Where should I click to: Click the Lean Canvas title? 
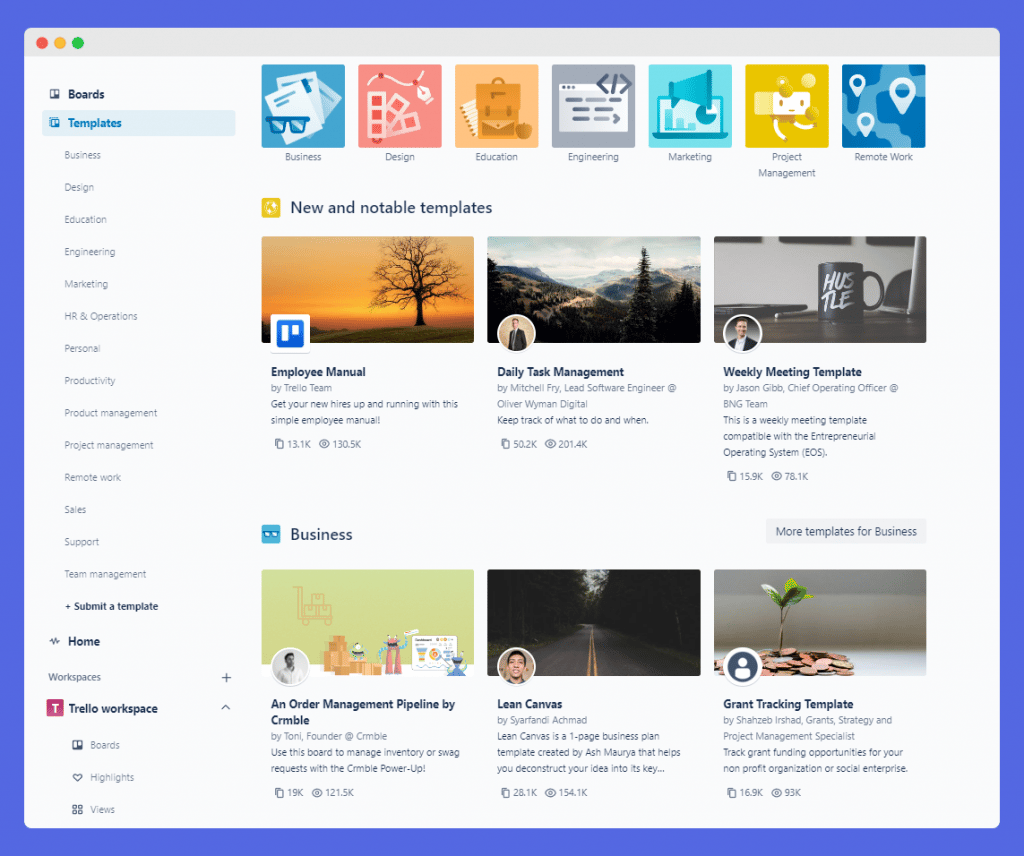click(x=530, y=704)
